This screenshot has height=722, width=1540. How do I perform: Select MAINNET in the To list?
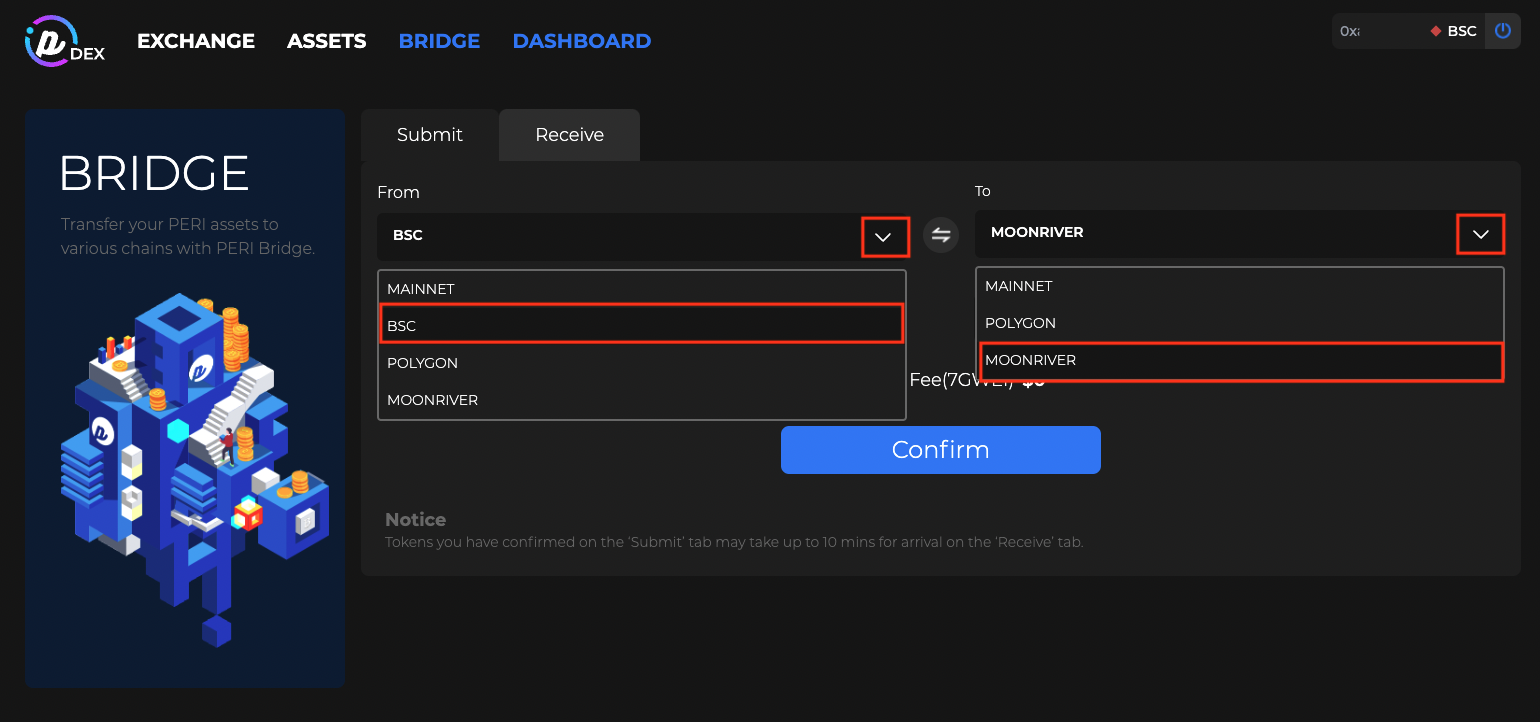(1240, 286)
